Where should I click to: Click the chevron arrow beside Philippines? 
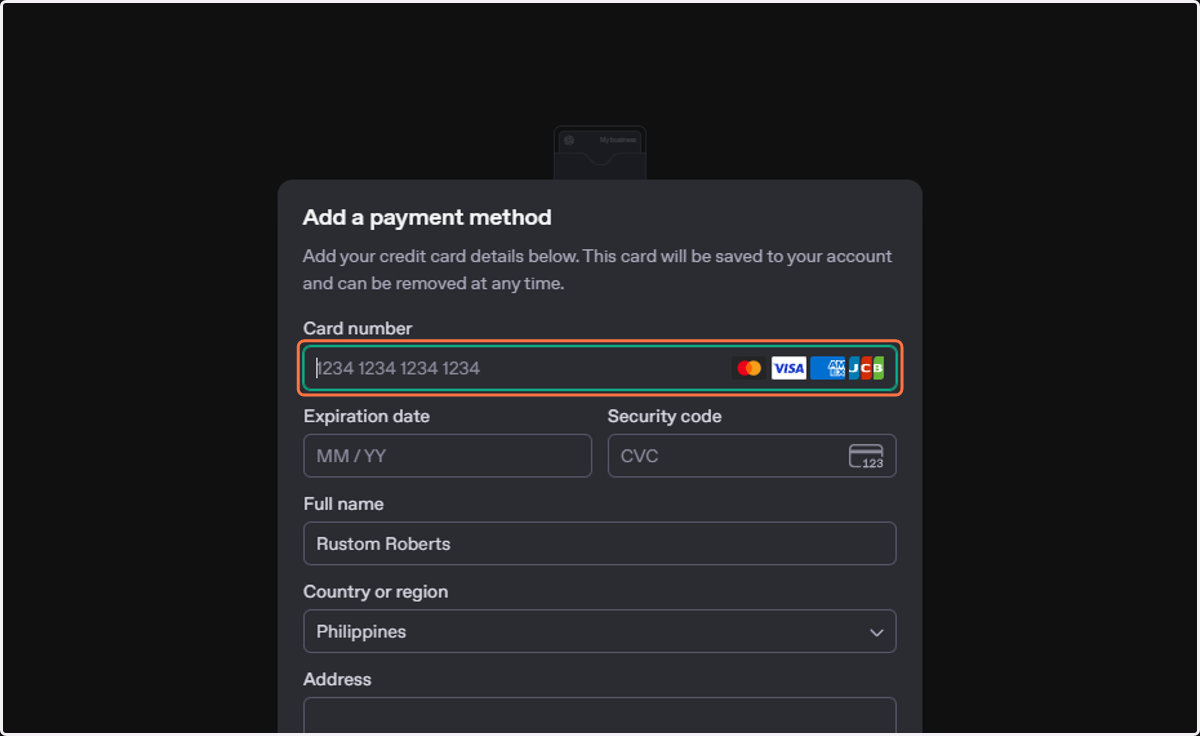[x=876, y=633]
